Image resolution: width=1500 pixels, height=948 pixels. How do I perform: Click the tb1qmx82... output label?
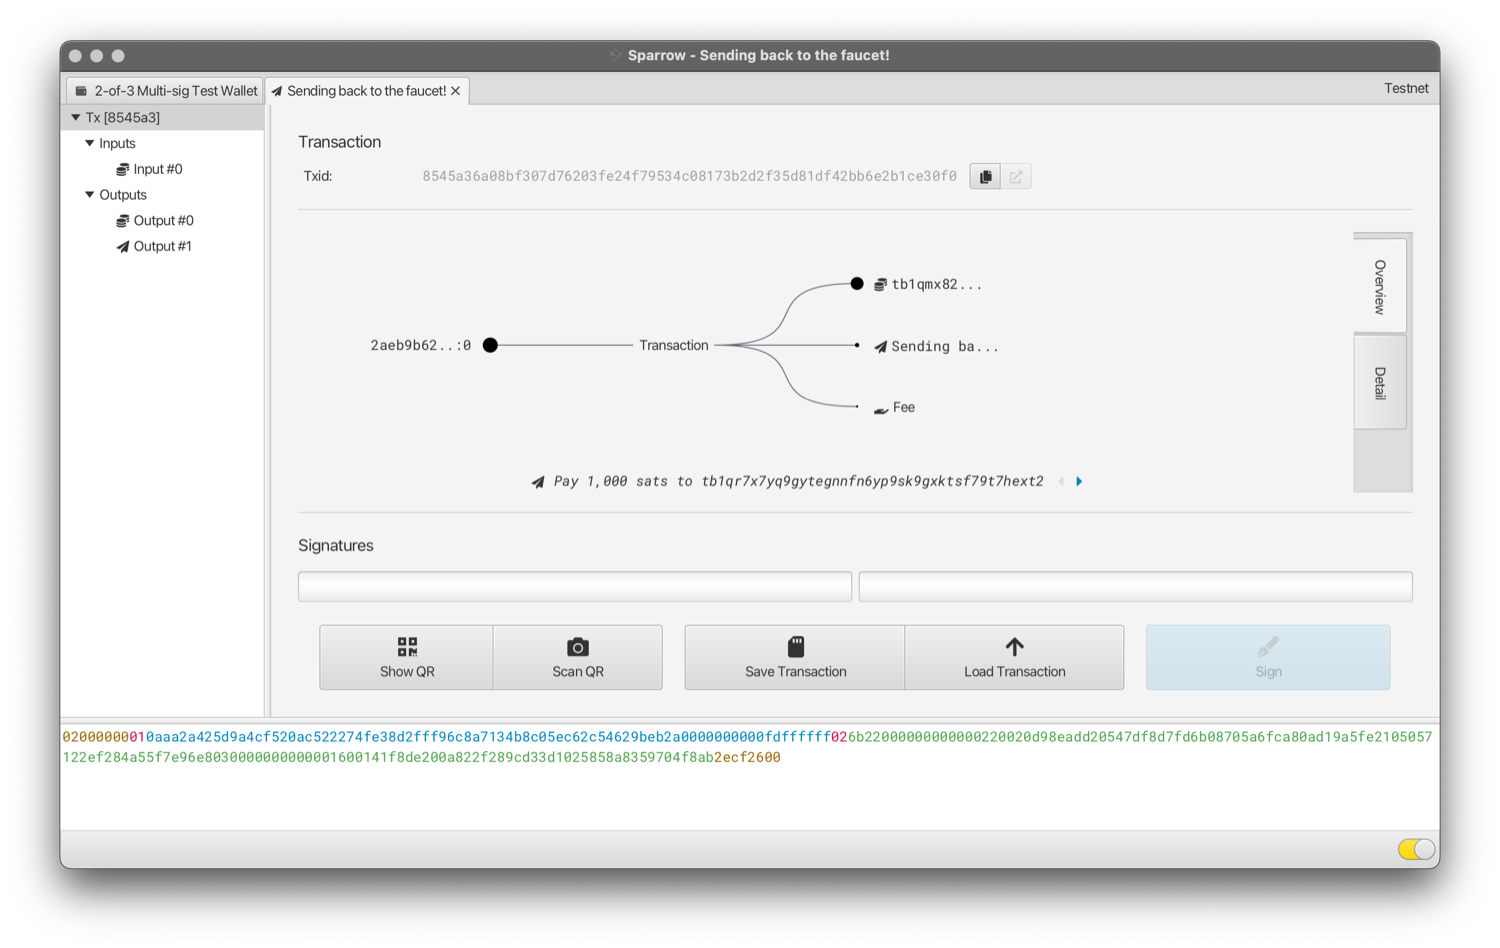coord(937,285)
